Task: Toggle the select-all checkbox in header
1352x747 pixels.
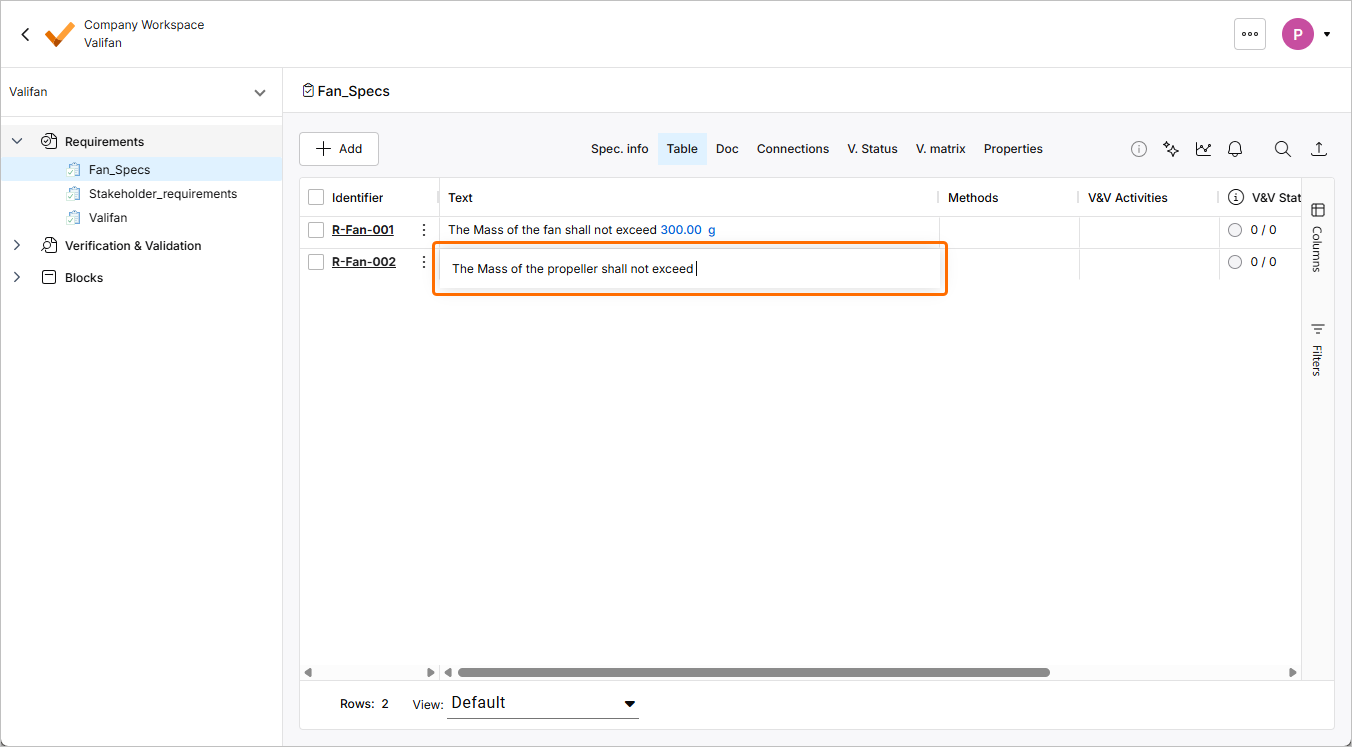Action: coord(316,198)
